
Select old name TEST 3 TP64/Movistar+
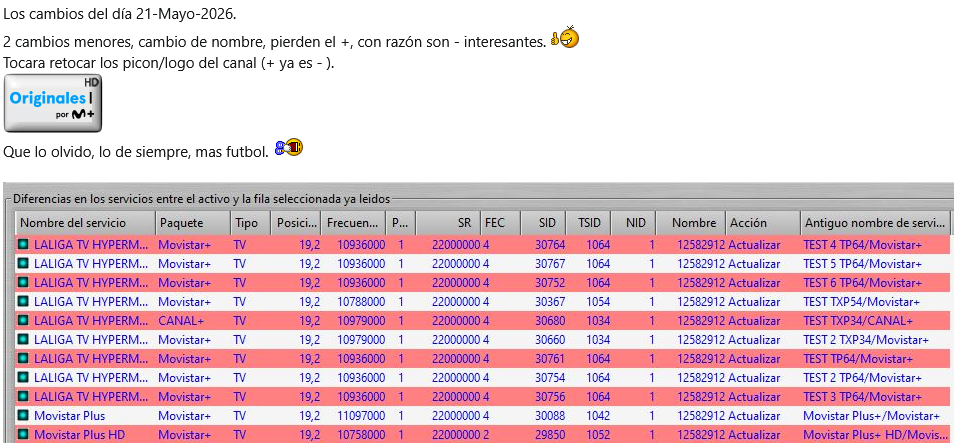pyautogui.click(x=862, y=396)
